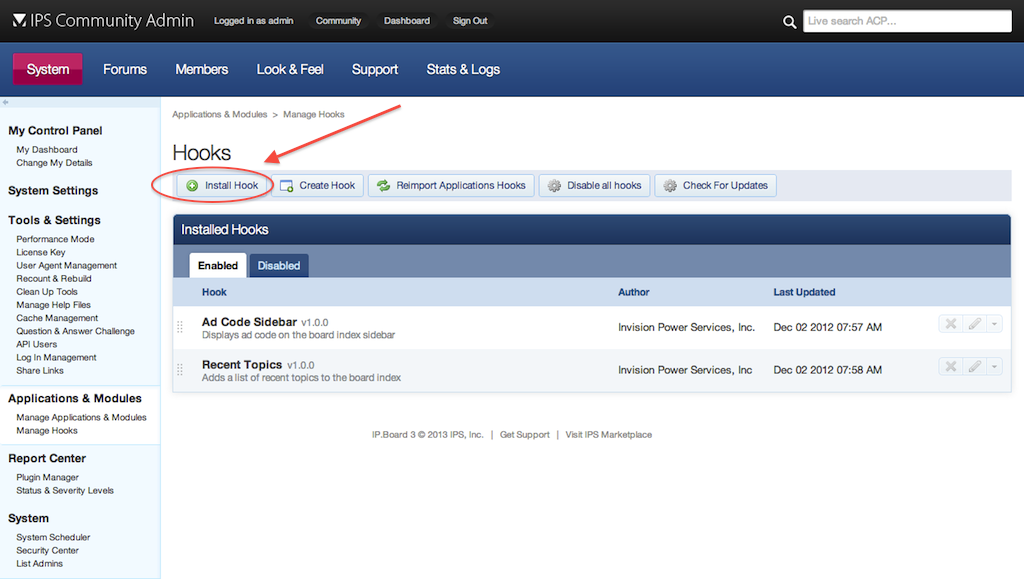This screenshot has height=579, width=1024.
Task: Open the Stats & Logs menu
Action: [463, 69]
